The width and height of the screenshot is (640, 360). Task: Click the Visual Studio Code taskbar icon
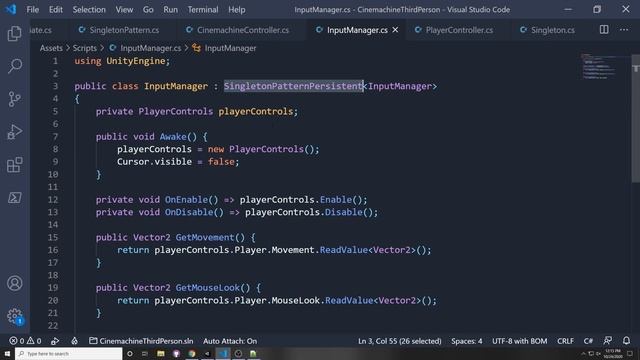(223, 353)
